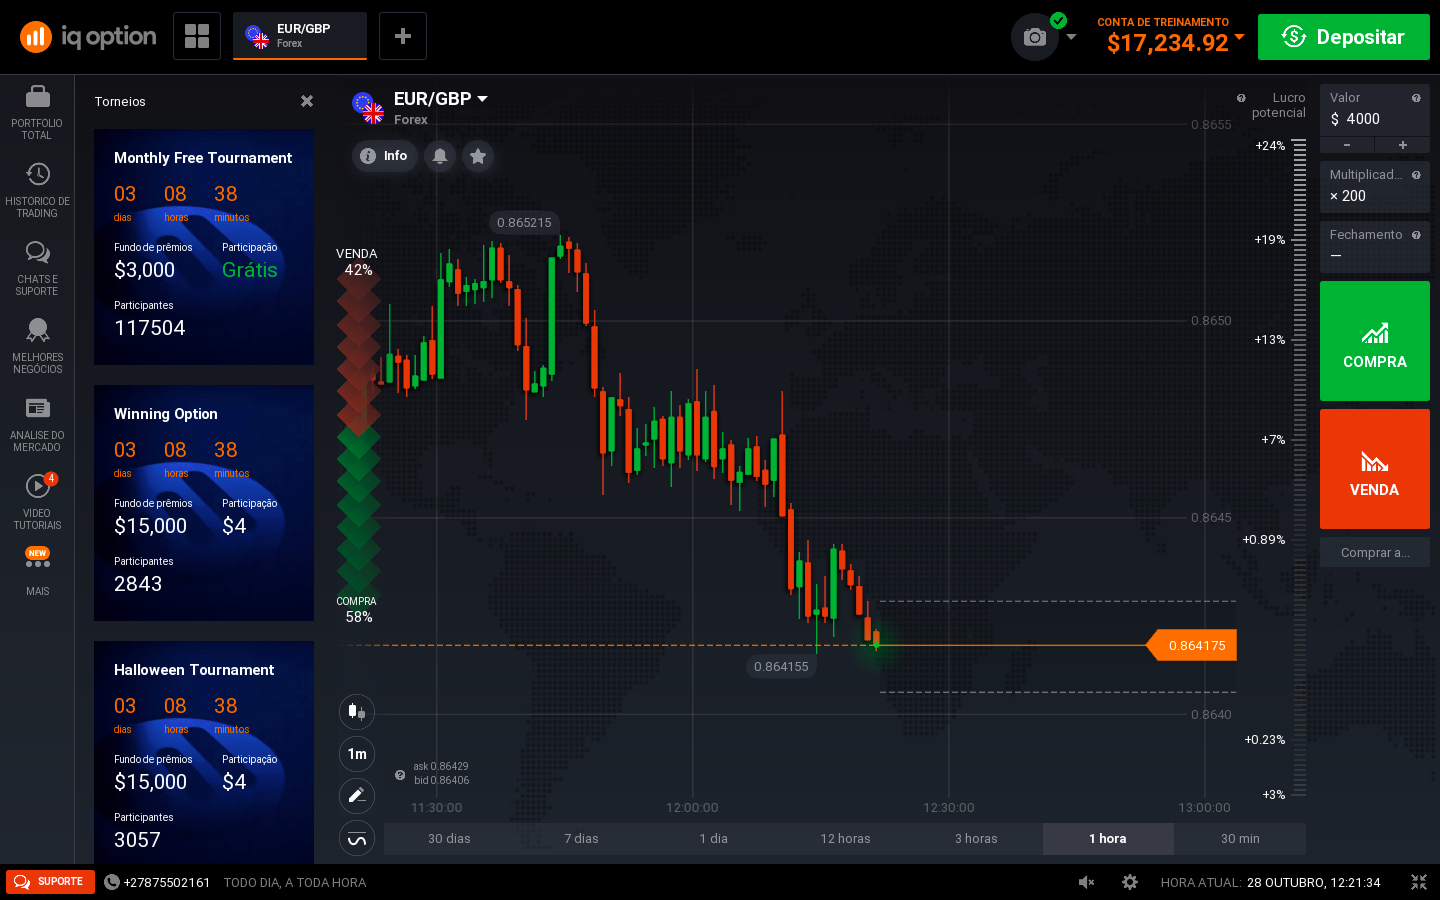The height and width of the screenshot is (900, 1440).
Task: Click the Lucro potencial profit scale
Action: [1299, 468]
